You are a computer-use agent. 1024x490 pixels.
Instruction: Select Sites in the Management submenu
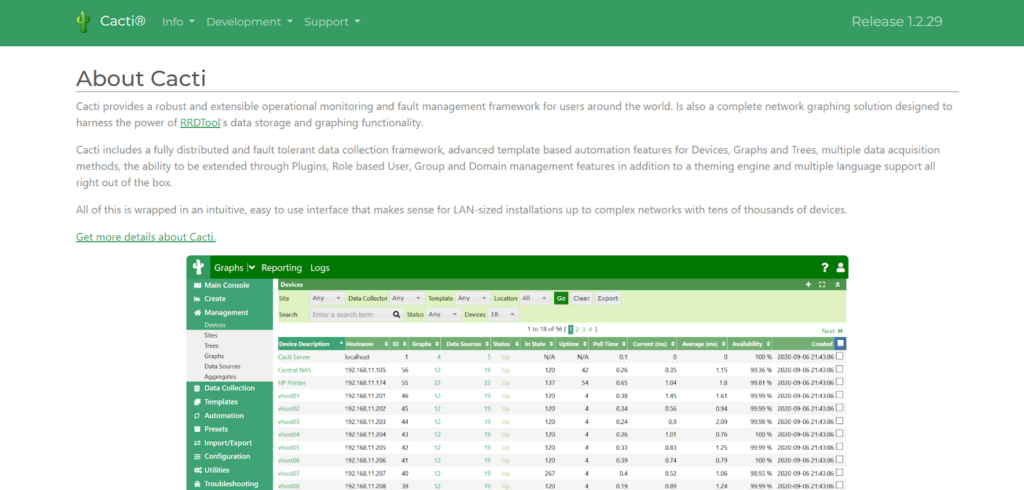click(210, 335)
